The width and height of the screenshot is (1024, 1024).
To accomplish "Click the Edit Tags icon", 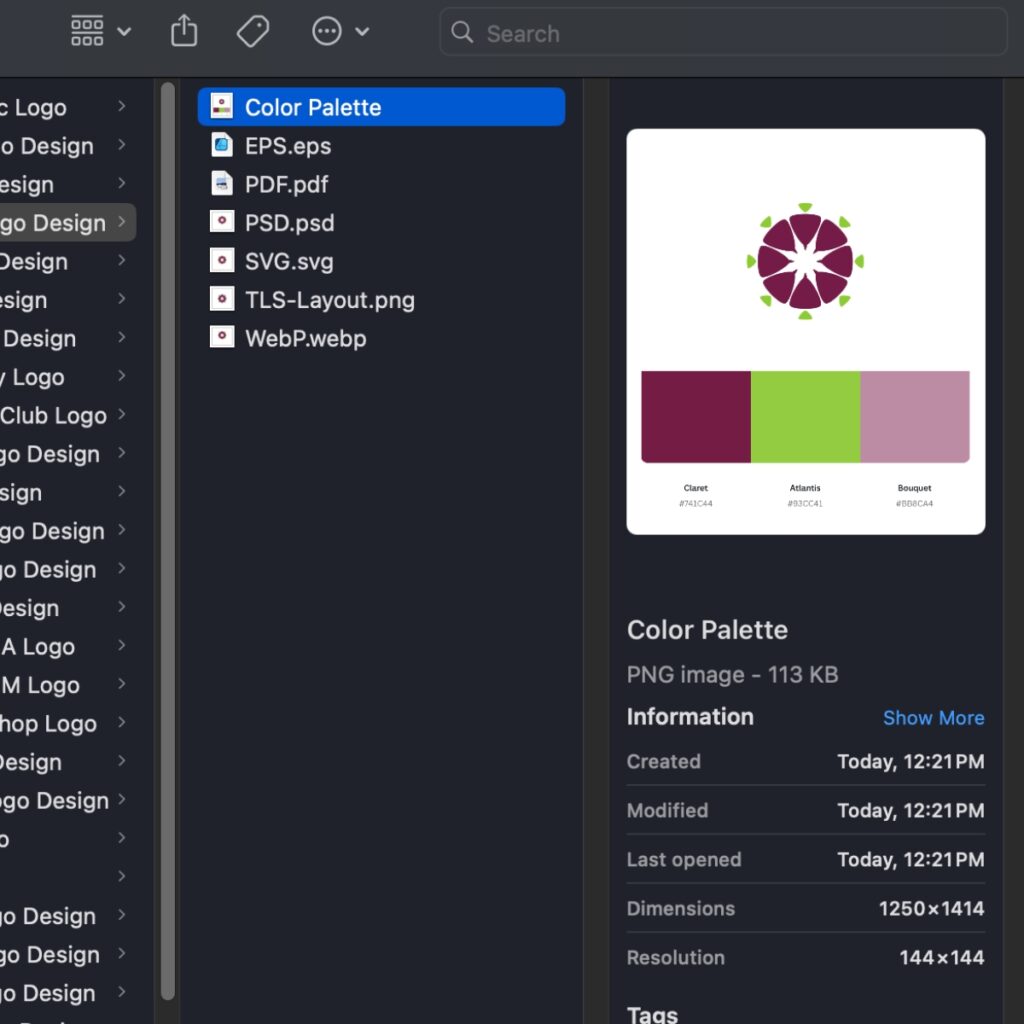I will [x=252, y=32].
